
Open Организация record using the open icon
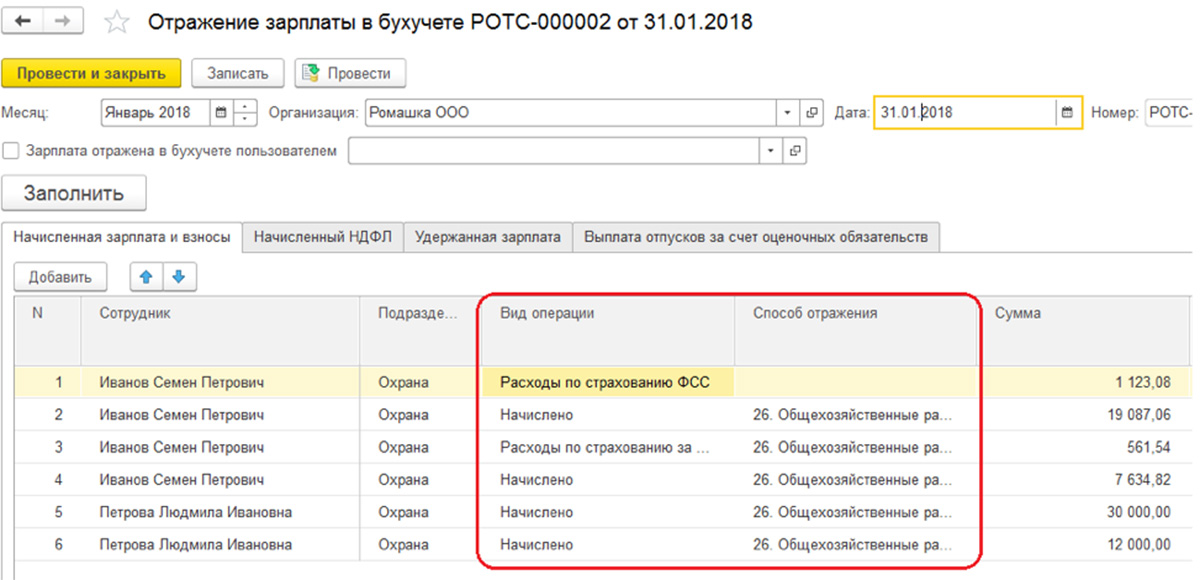tap(811, 113)
